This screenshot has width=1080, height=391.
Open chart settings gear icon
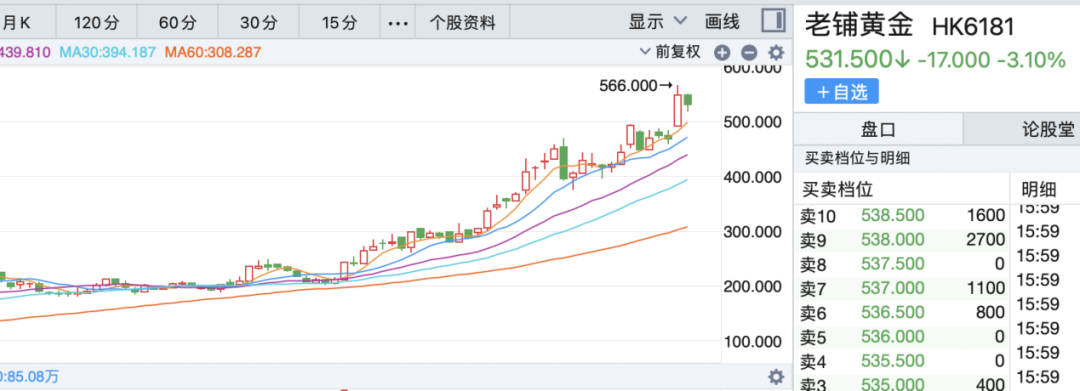click(776, 52)
